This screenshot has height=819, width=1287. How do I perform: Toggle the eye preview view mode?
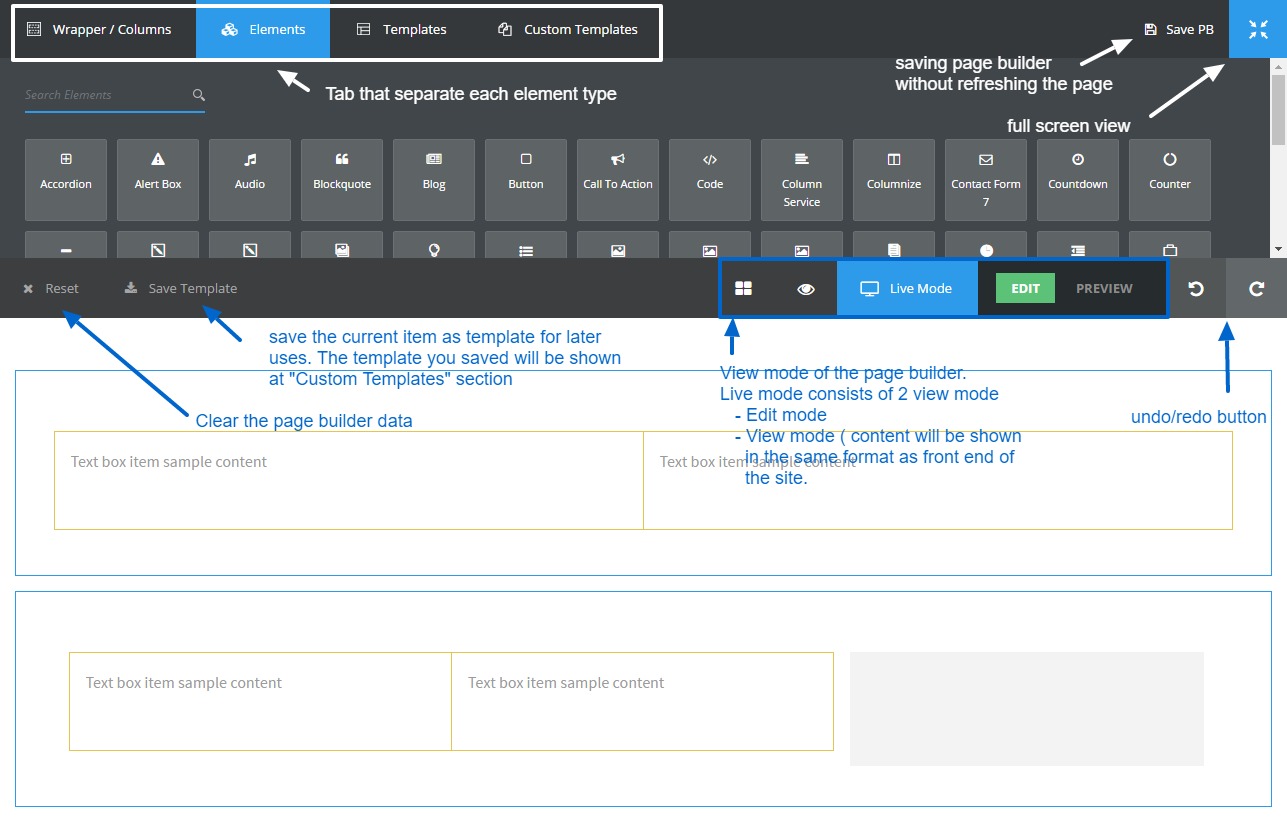[806, 289]
